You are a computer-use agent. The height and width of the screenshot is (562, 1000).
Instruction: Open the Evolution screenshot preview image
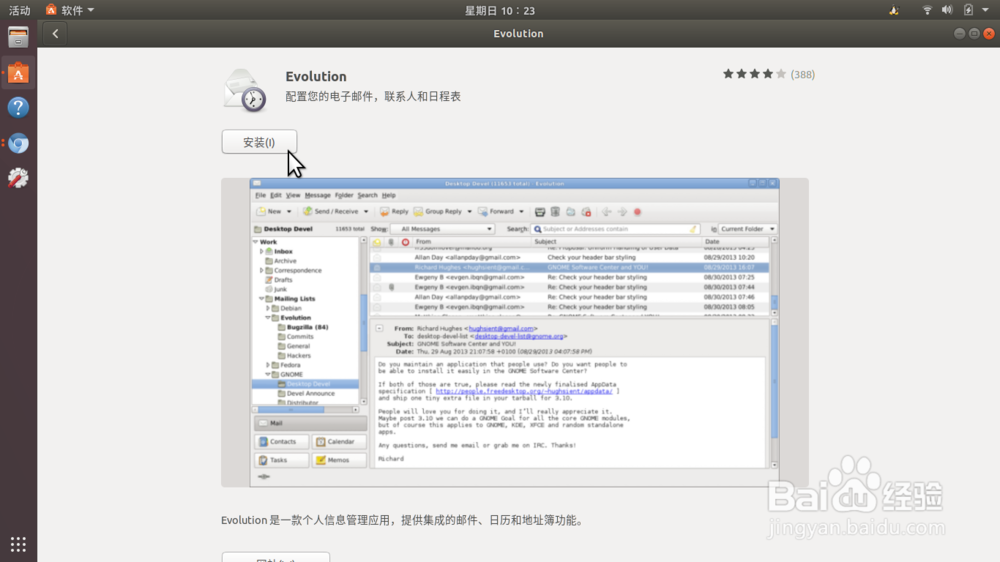tap(515, 332)
